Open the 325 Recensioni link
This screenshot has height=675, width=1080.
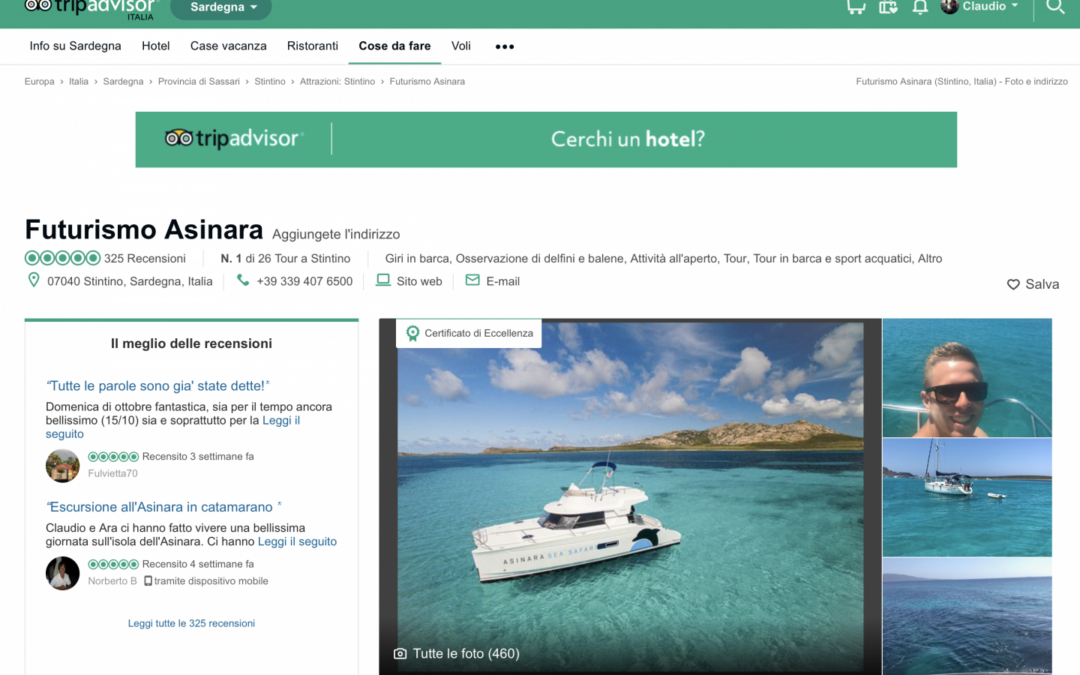(145, 258)
